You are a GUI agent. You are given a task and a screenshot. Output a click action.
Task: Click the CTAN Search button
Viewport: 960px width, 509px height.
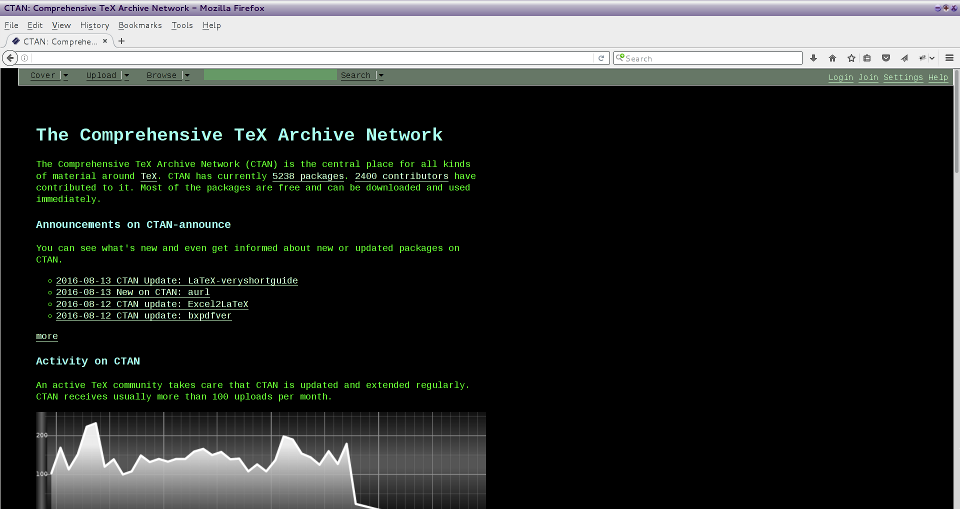click(x=356, y=75)
